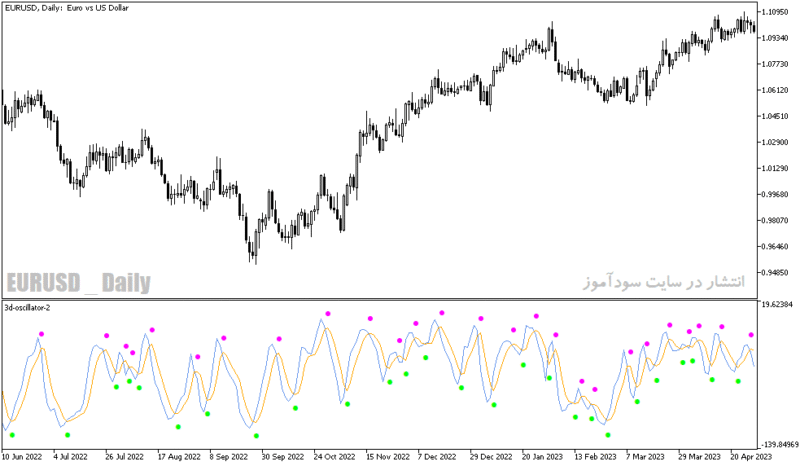Screen dimensions: 800x466
Task: Click the 1.01290 price level label
Action: (x=775, y=168)
